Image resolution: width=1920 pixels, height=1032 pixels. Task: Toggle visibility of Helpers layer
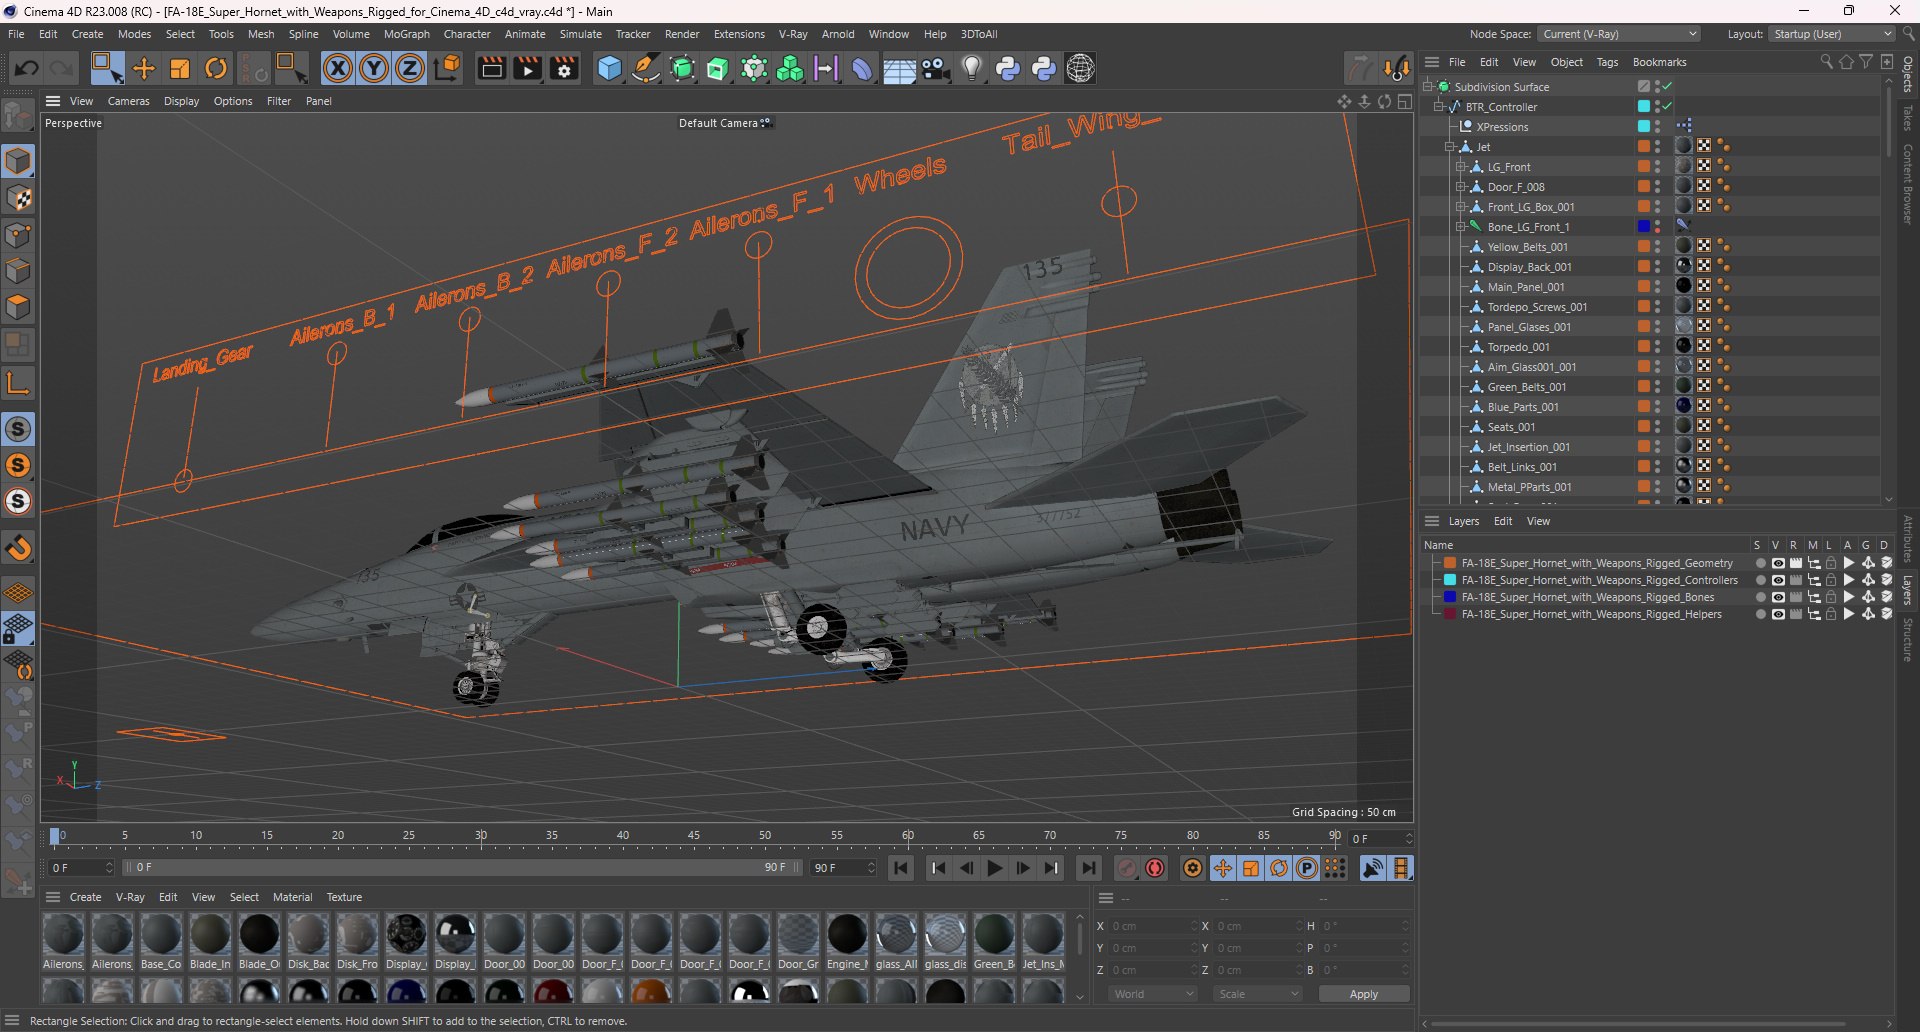point(1778,614)
